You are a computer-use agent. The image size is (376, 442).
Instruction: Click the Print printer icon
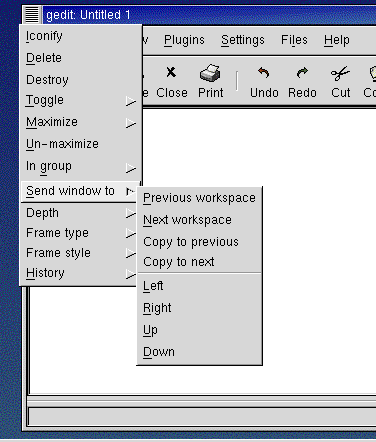coord(210,73)
